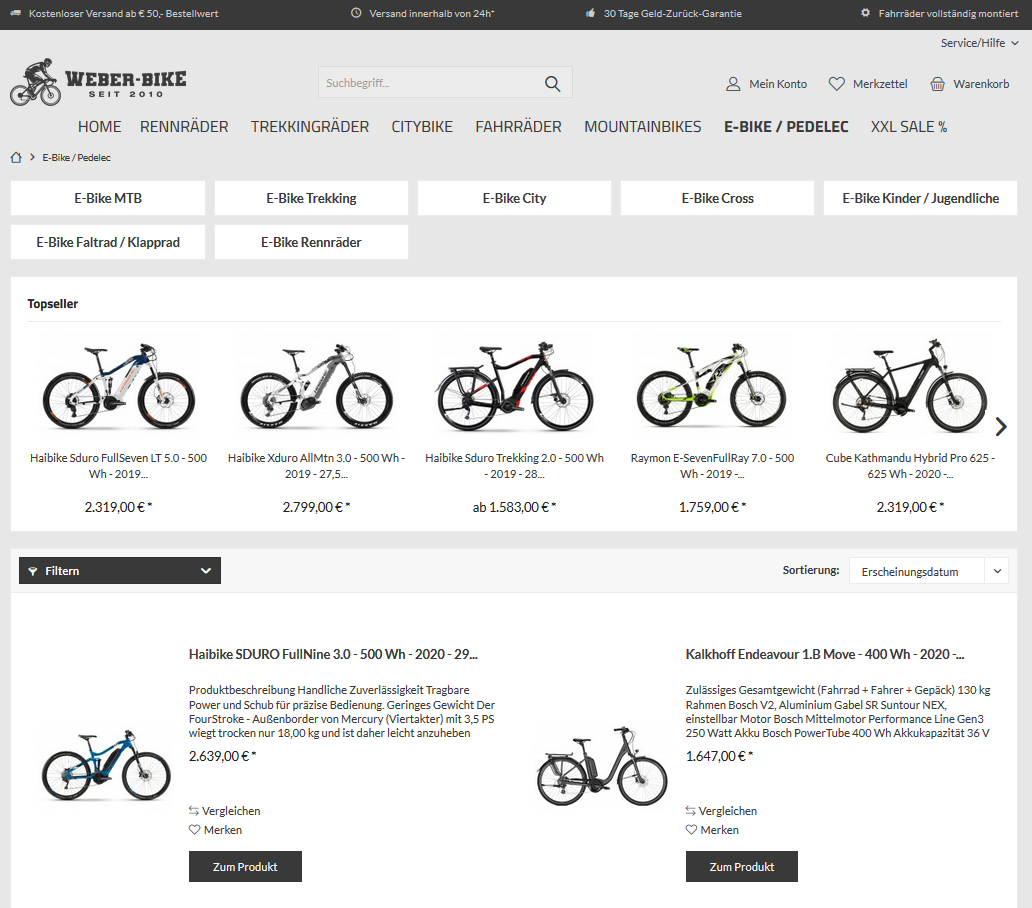Click the Warenkorb basket icon
The image size is (1032, 908).
pyautogui.click(x=937, y=84)
